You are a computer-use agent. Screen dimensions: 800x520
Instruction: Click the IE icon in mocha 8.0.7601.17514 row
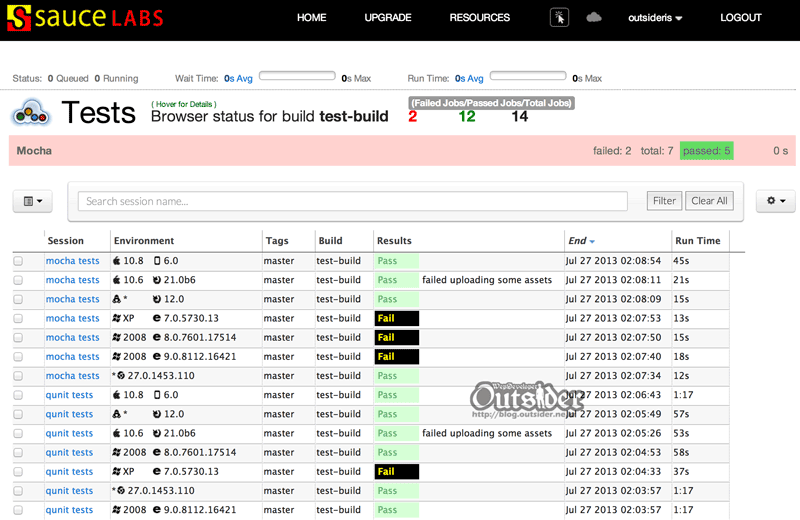(157, 337)
